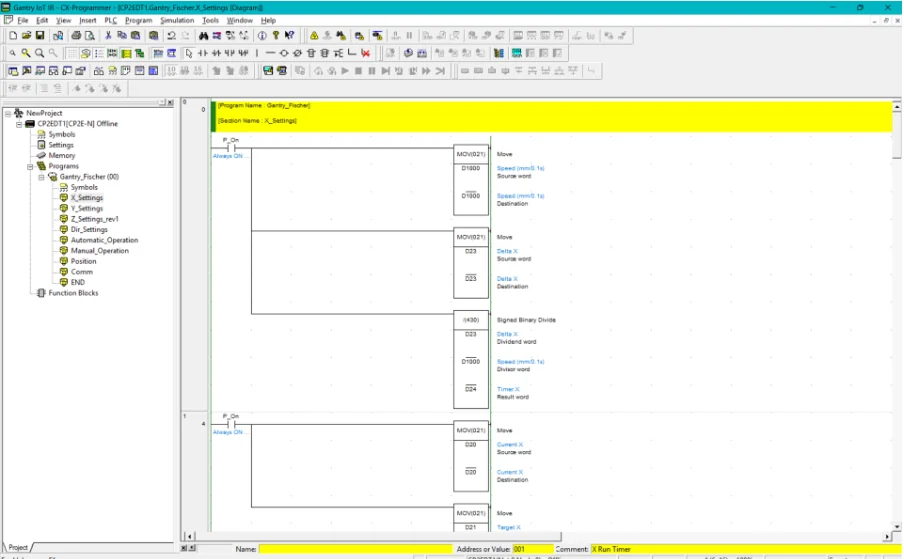Open Settings in project tree
This screenshot has height=559, width=904.
[x=61, y=145]
